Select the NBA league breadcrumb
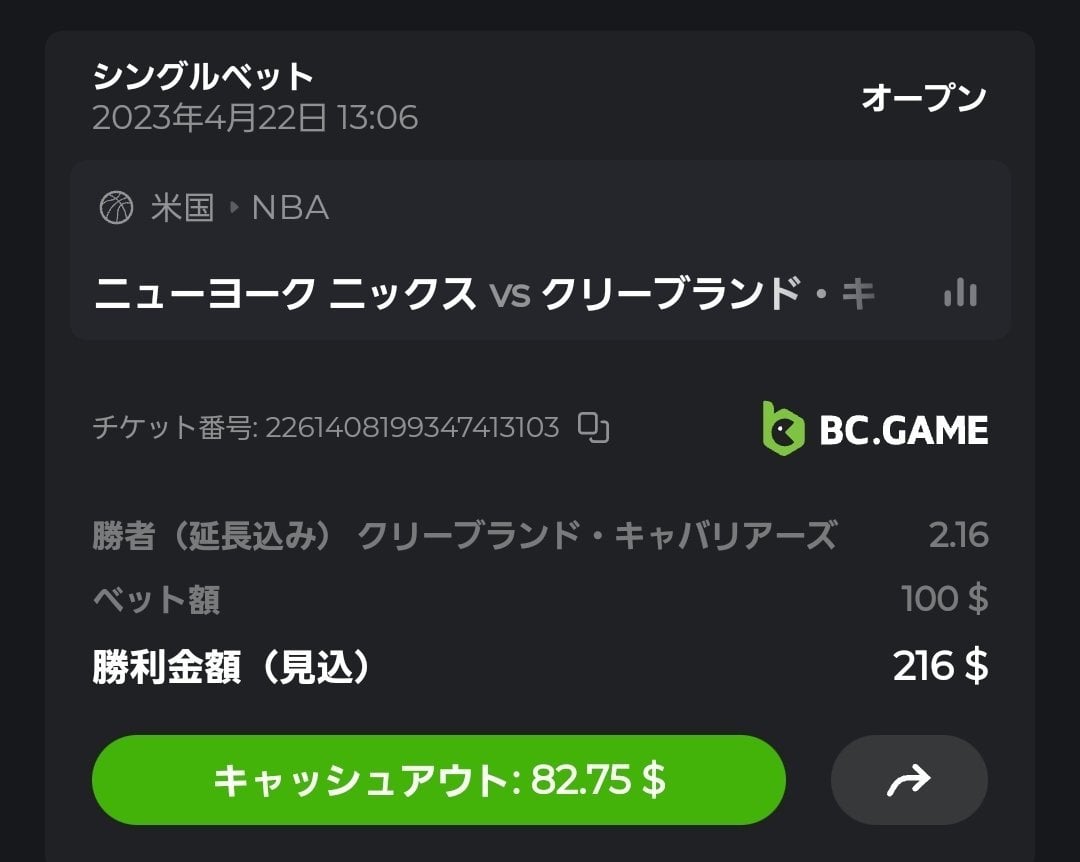The width and height of the screenshot is (1080, 862). 290,208
